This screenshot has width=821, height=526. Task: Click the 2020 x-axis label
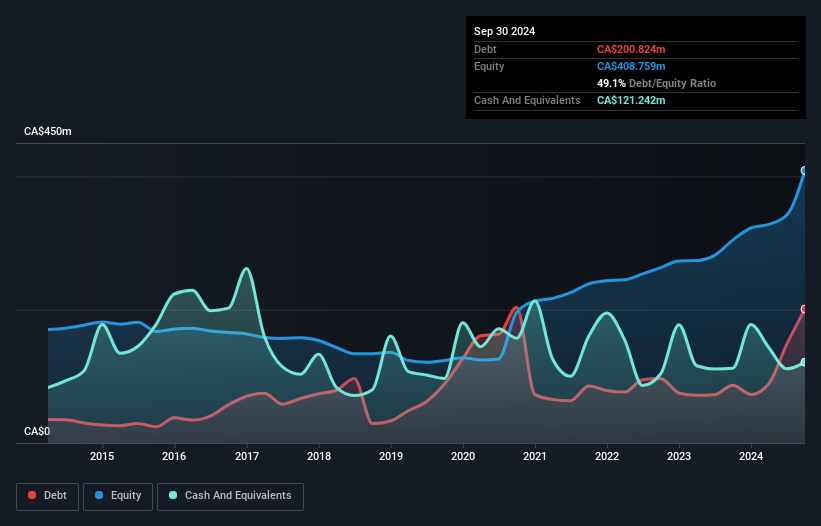(463, 456)
